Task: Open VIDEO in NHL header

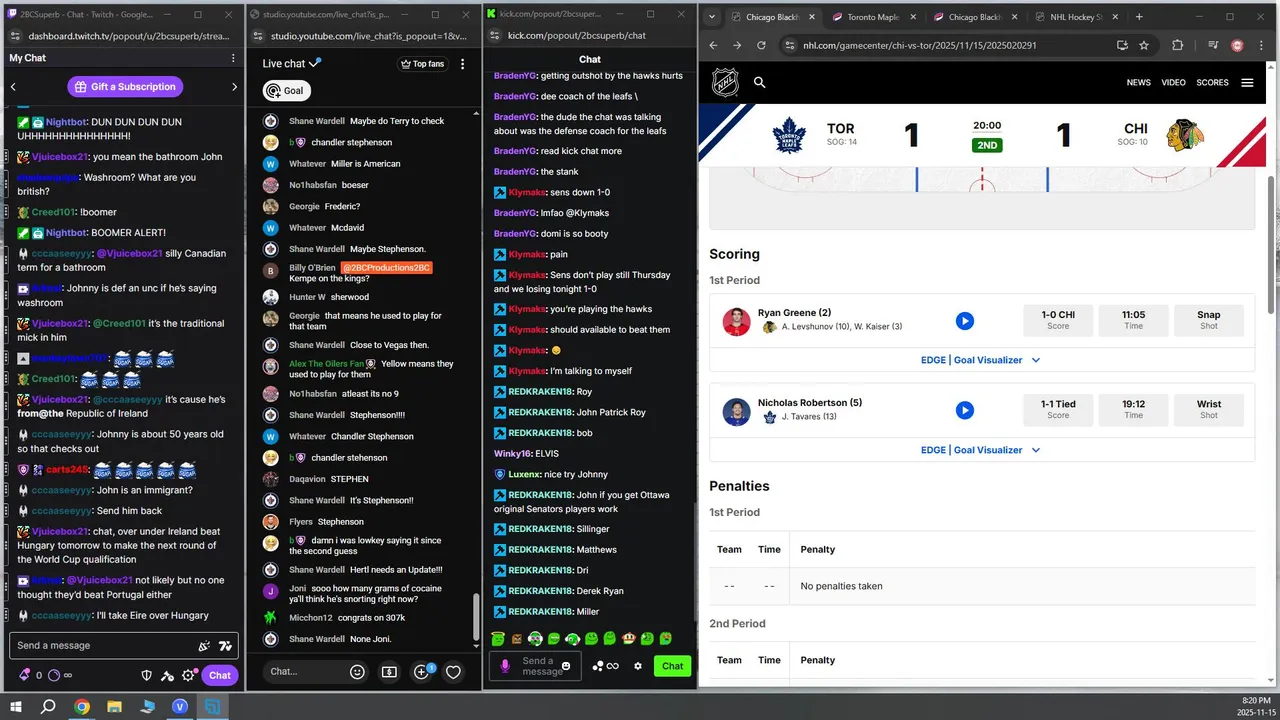Action: coord(1173,83)
